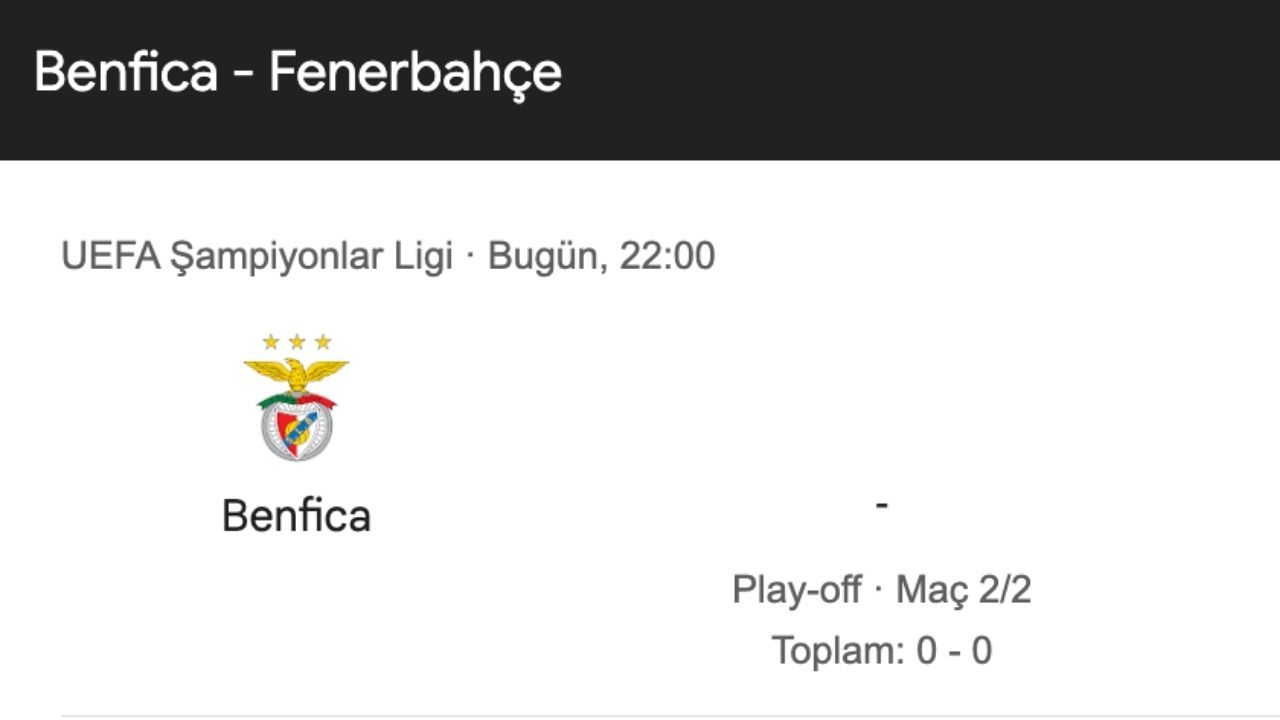Click the 22:00 kickoff time
The width and height of the screenshot is (1280, 720).
667,256
